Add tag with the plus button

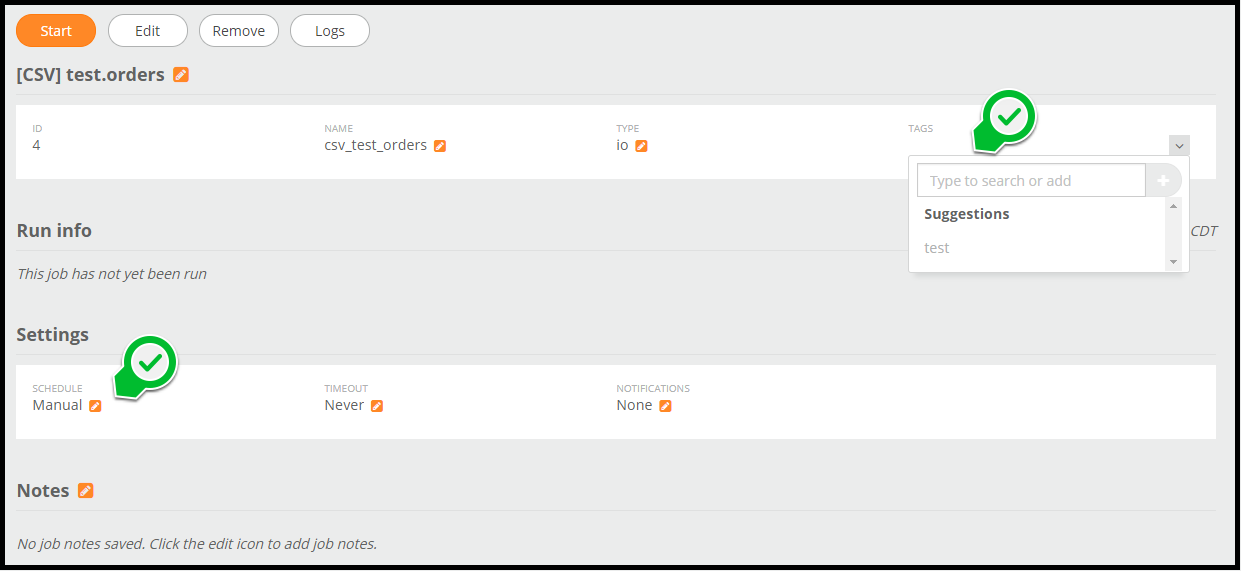coord(1163,181)
